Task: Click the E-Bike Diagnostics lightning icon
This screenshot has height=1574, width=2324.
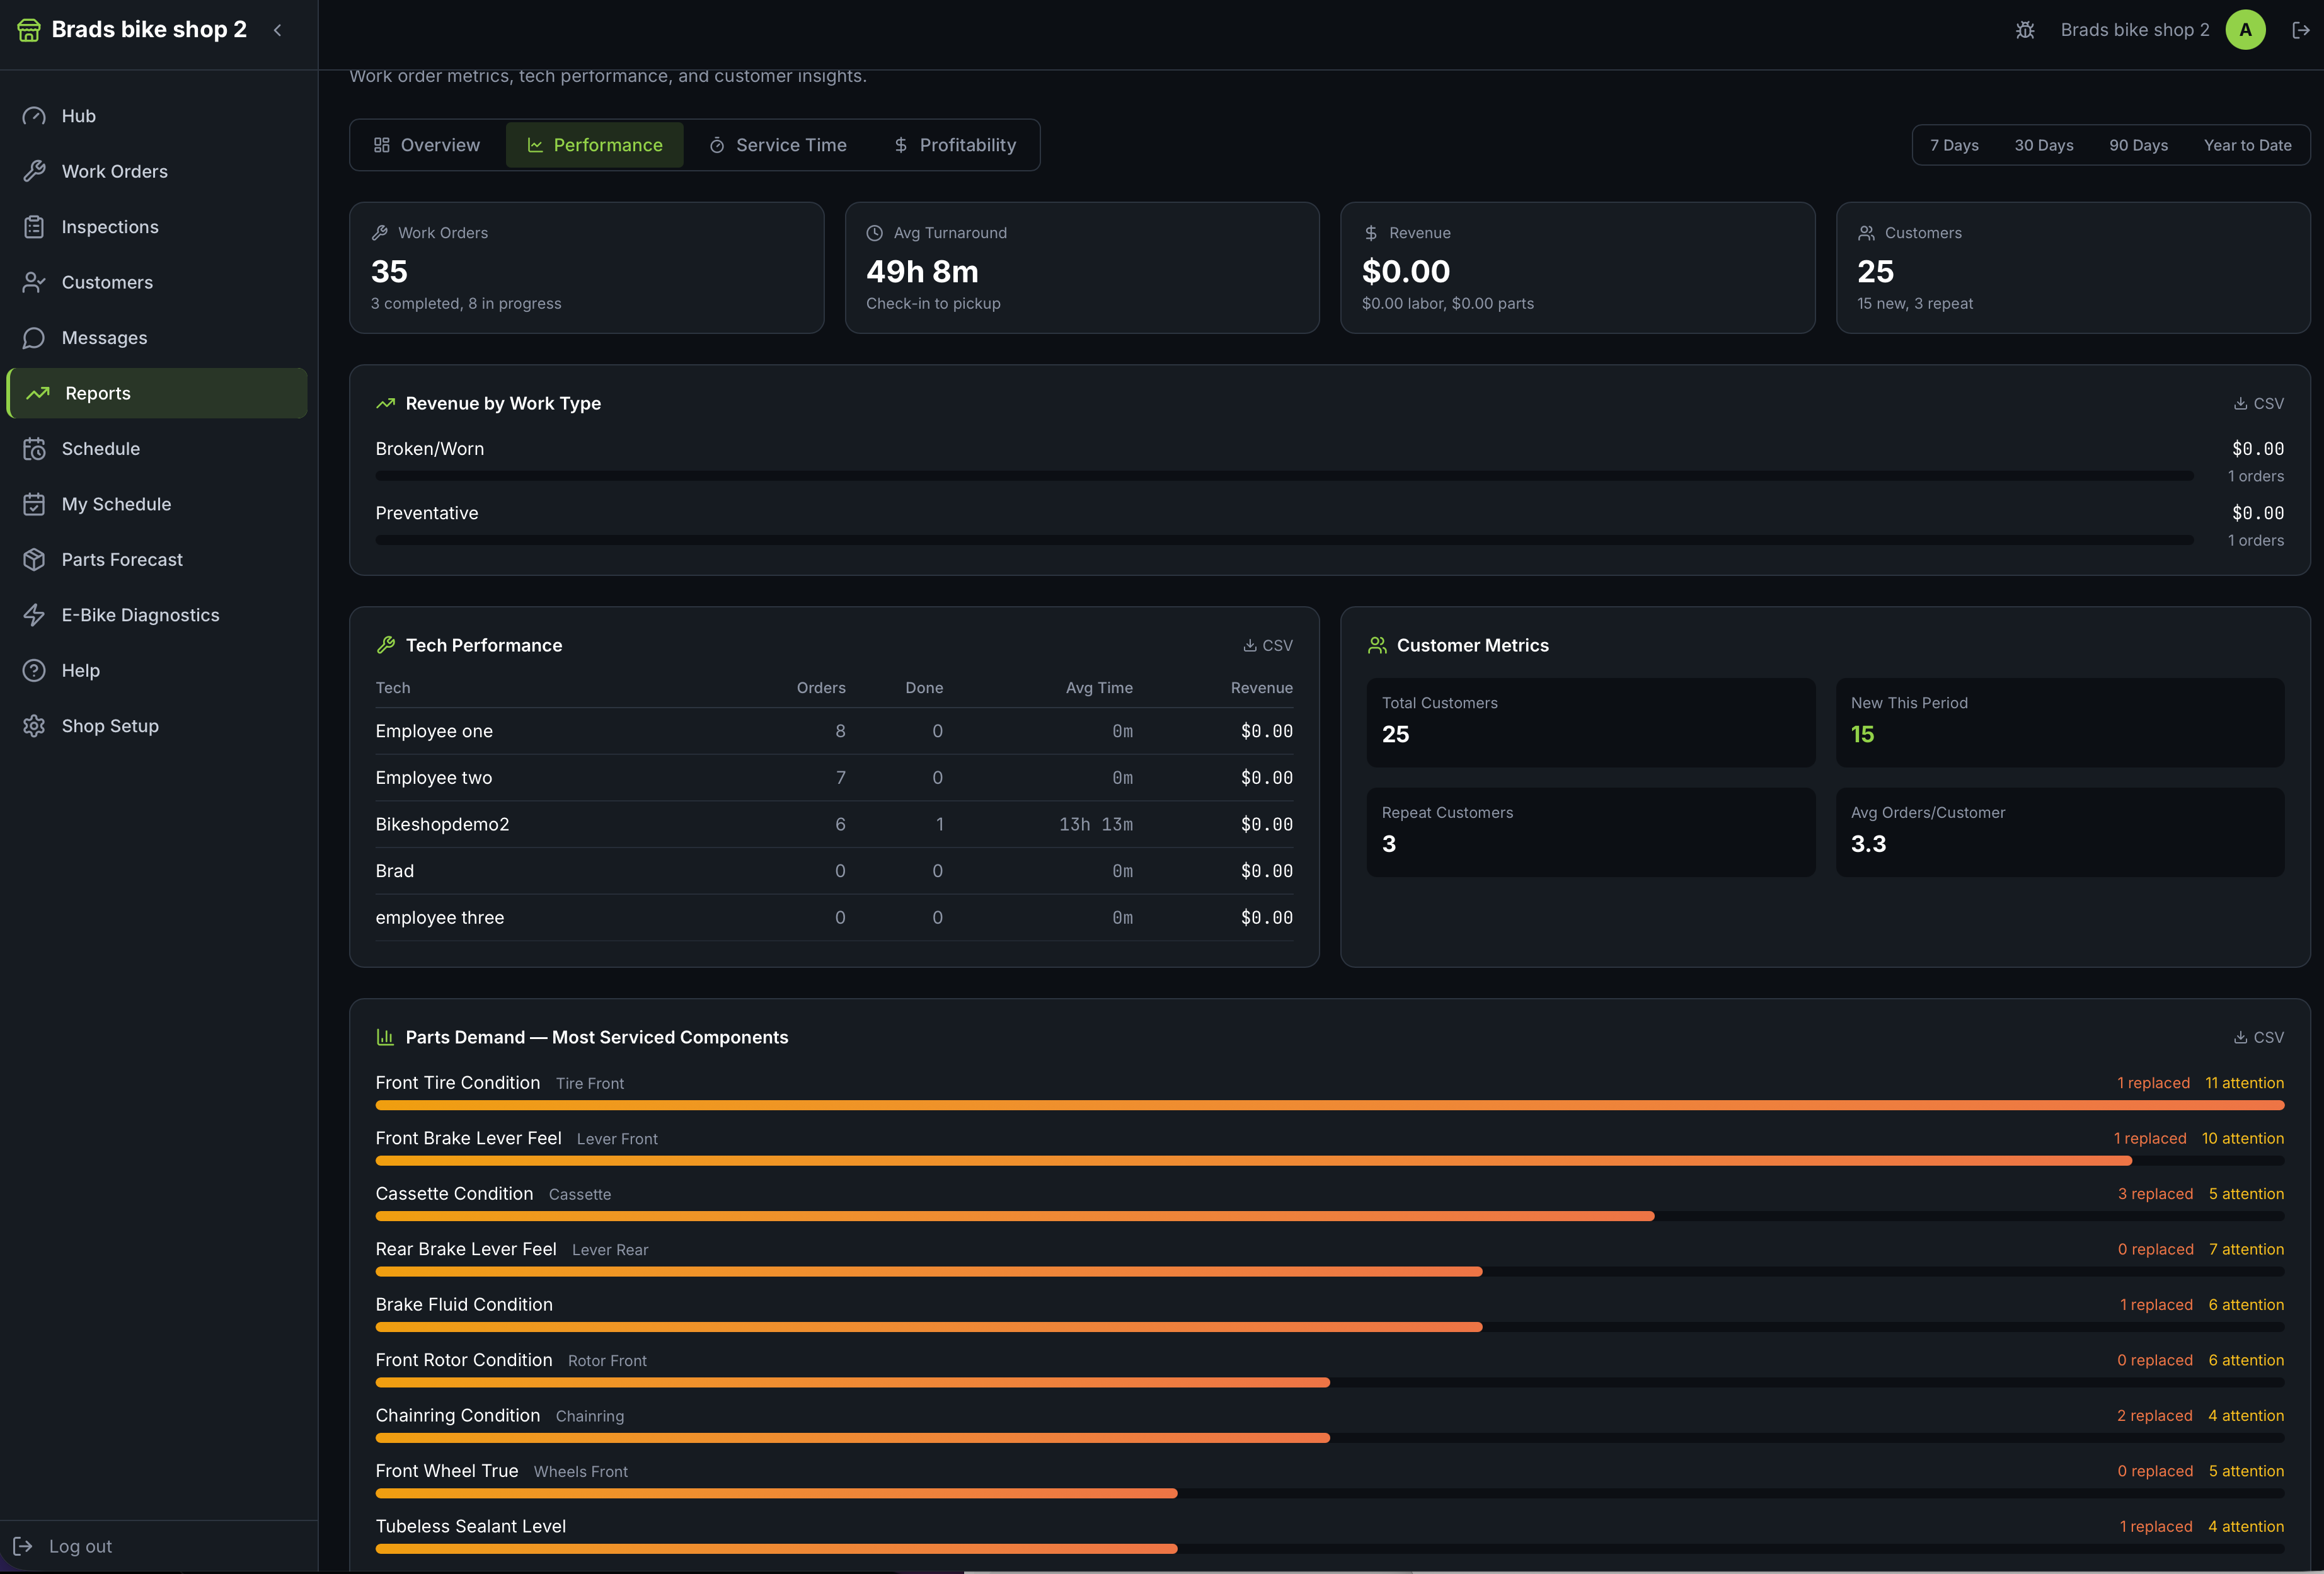Action: pos(34,615)
